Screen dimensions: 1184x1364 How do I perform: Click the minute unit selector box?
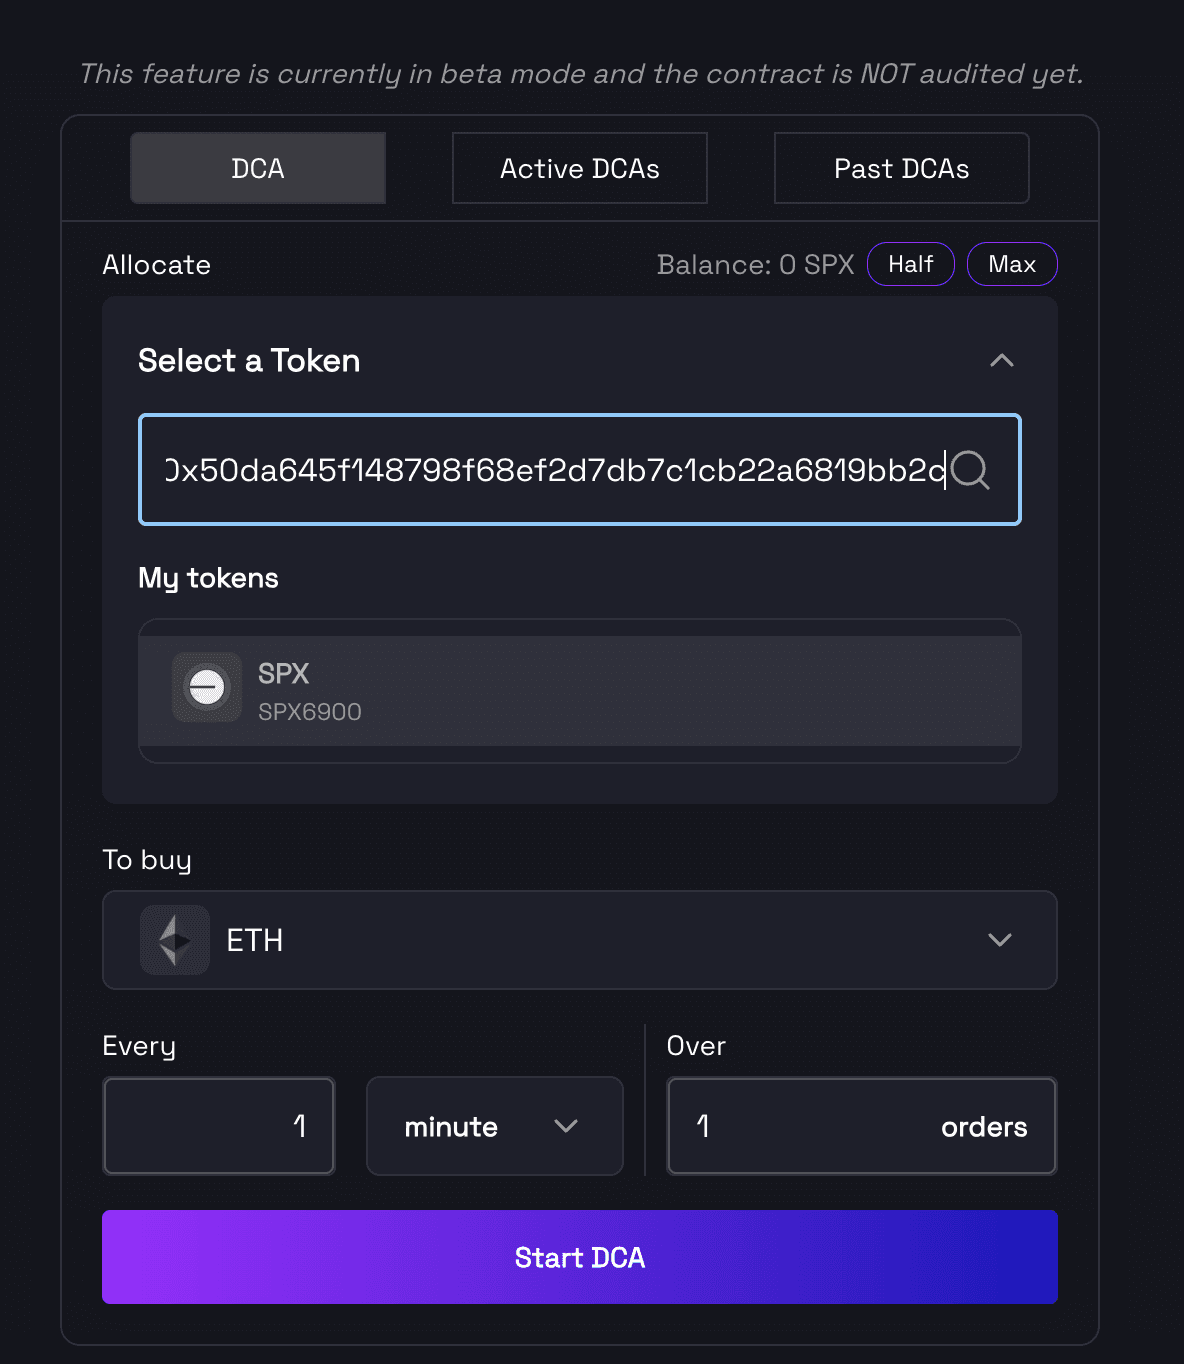[494, 1126]
